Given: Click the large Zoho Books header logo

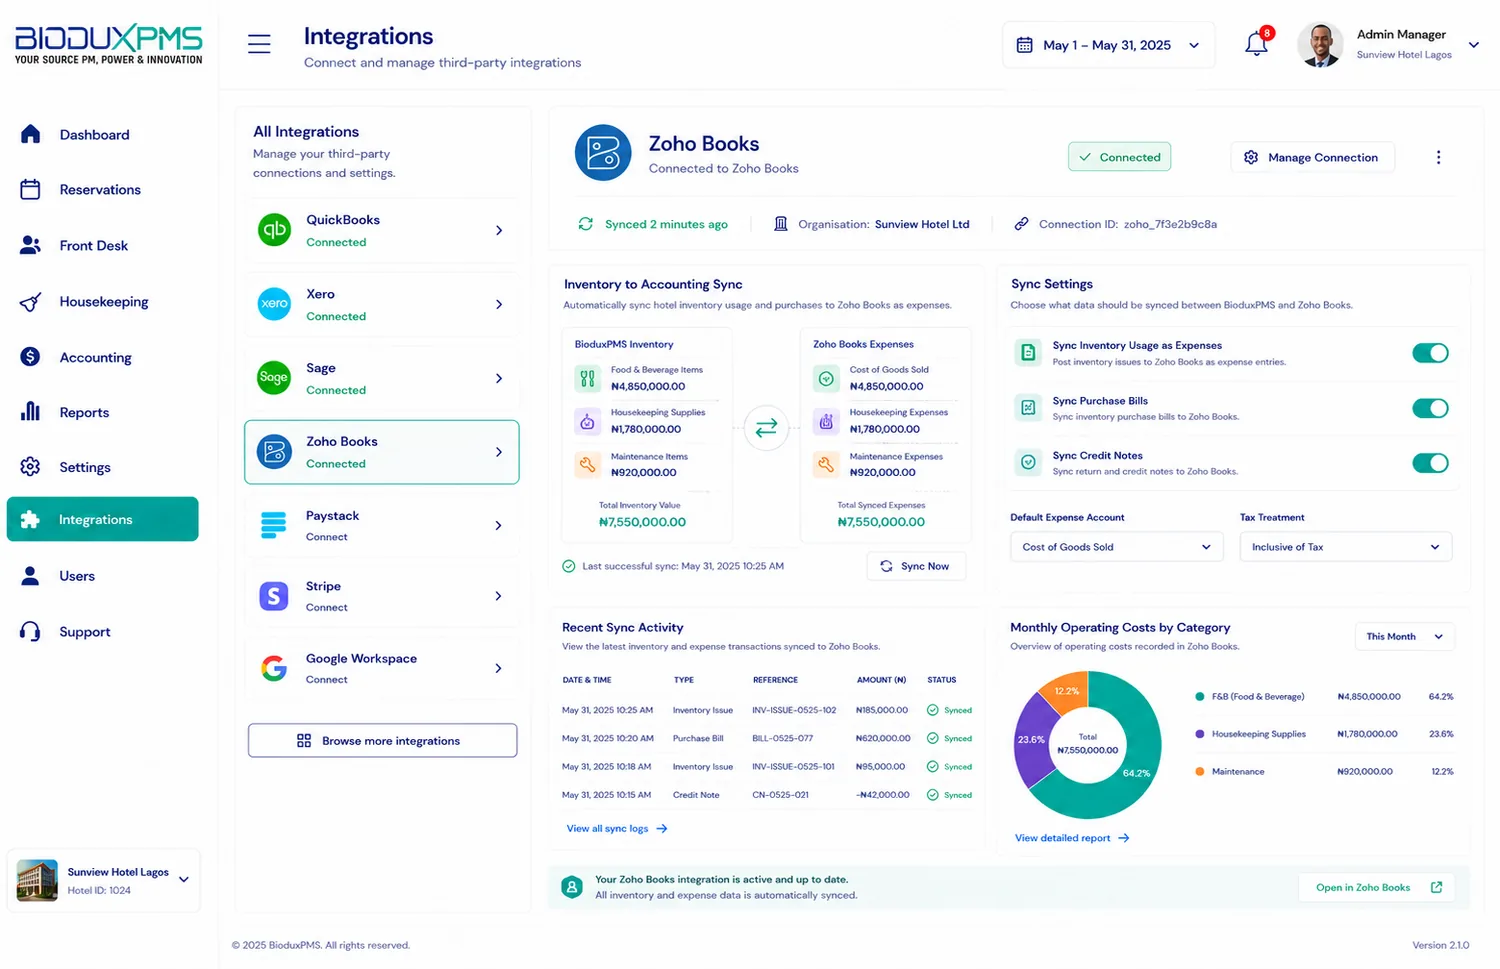Looking at the screenshot, I should click(603, 153).
